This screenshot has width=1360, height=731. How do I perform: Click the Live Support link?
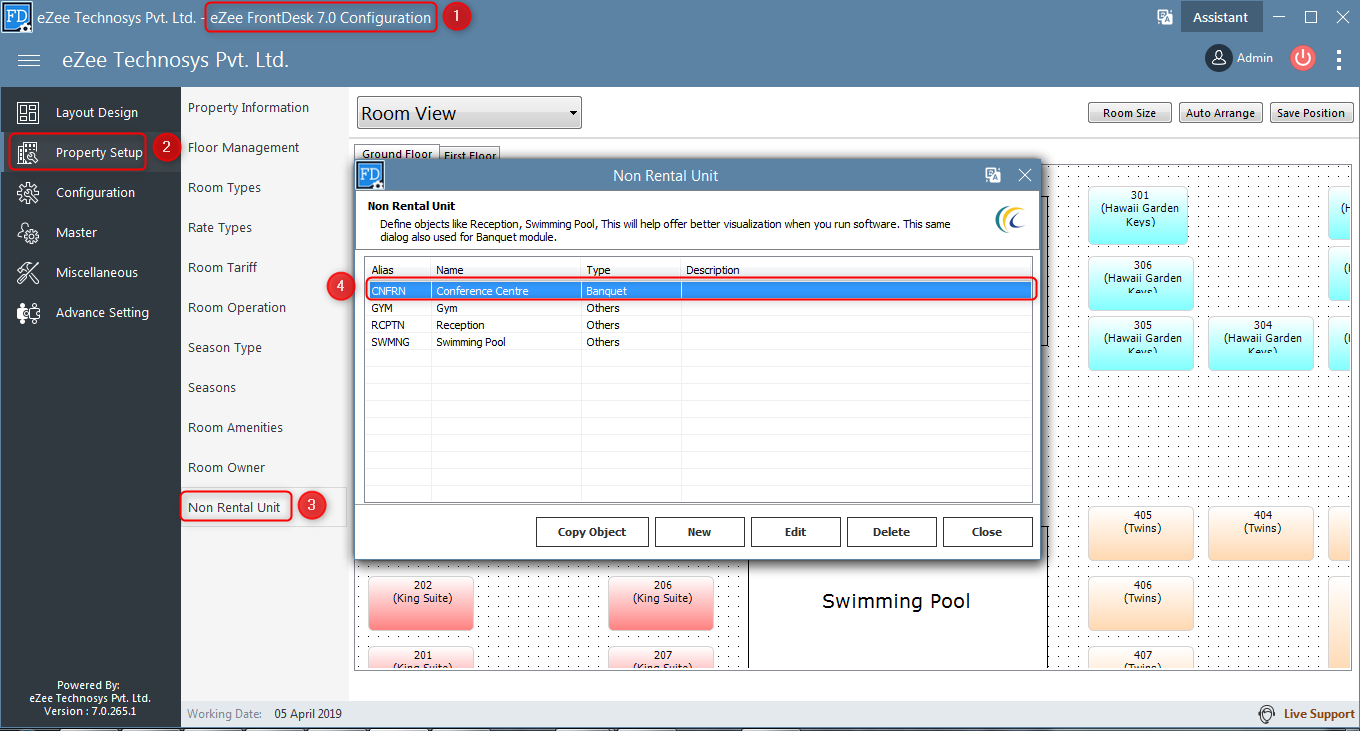1319,714
